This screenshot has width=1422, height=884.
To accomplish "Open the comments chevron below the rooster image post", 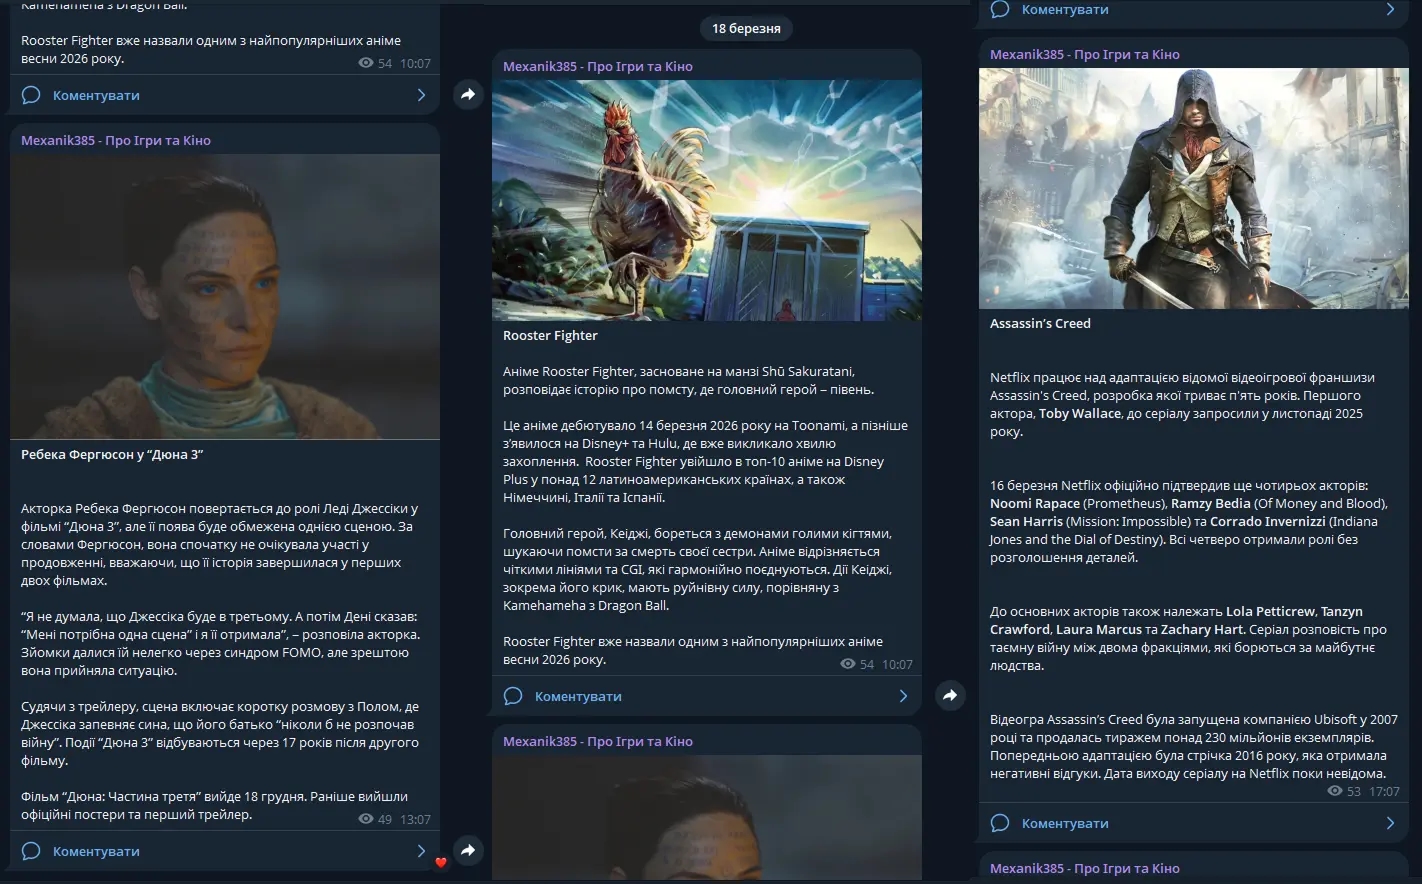I will pyautogui.click(x=903, y=696).
